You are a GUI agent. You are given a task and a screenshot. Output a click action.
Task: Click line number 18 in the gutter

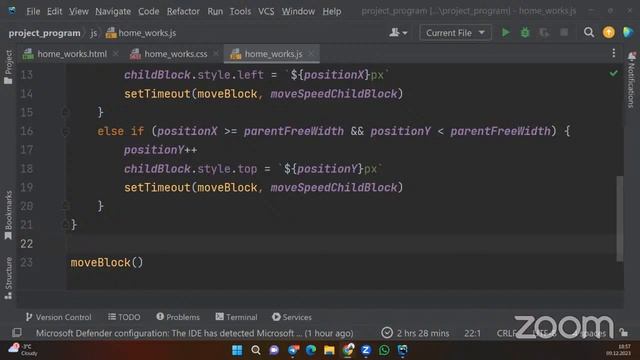click(27, 169)
